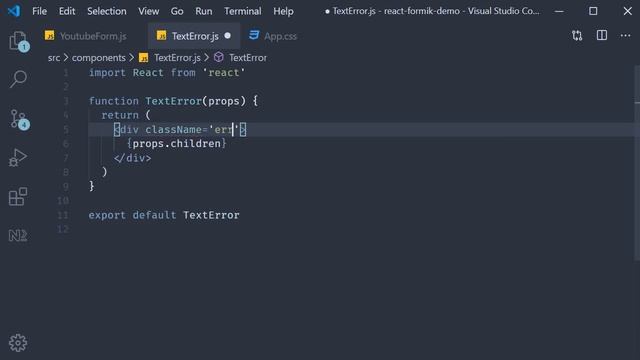Open the Search view in activity bar
The image size is (640, 360).
pyautogui.click(x=18, y=79)
